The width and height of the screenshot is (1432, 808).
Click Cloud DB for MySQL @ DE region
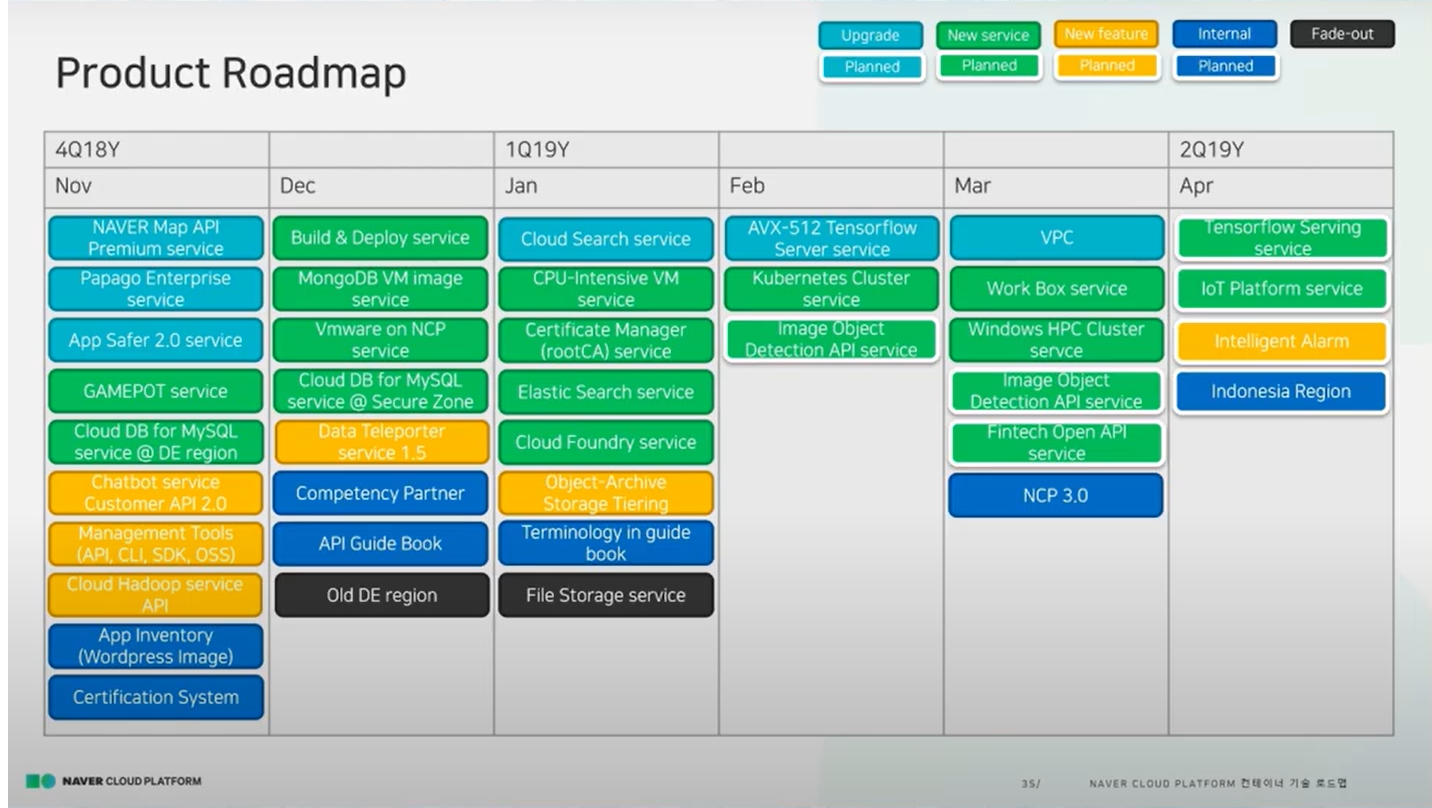156,442
